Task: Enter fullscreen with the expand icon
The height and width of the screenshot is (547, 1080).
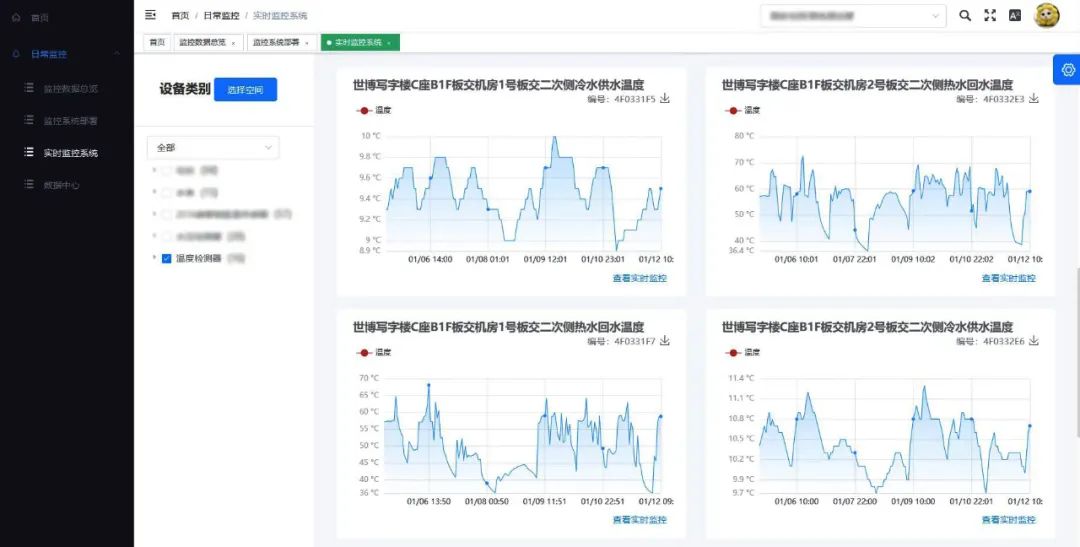Action: point(990,15)
